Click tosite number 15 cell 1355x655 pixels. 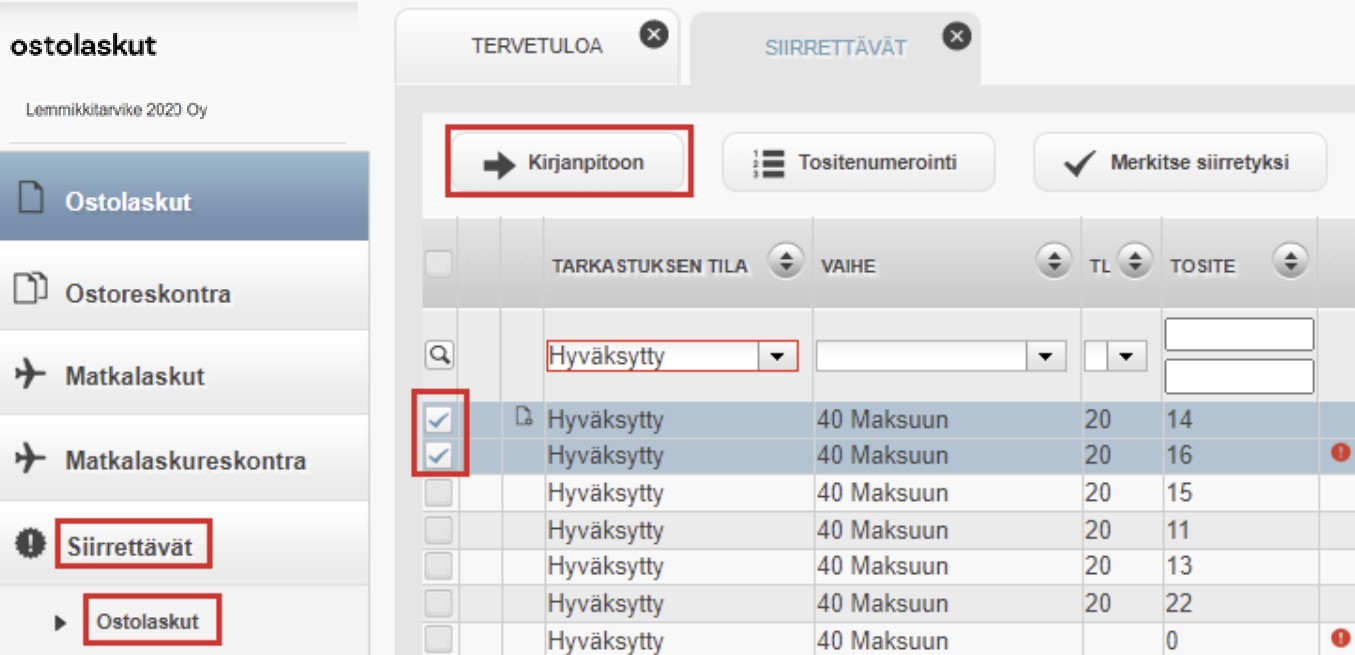coord(1179,492)
